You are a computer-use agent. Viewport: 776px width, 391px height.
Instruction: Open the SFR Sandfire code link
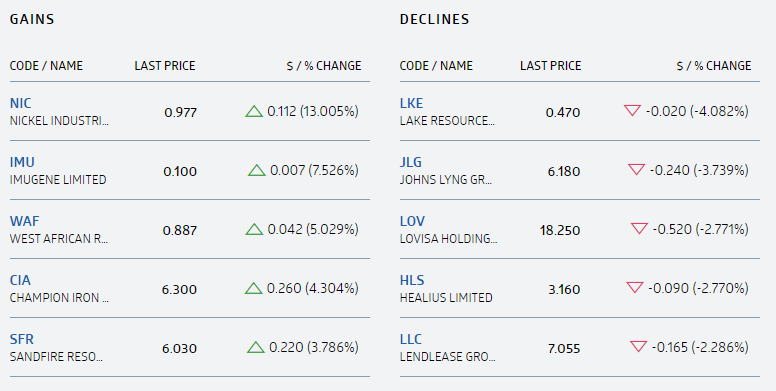pos(22,339)
